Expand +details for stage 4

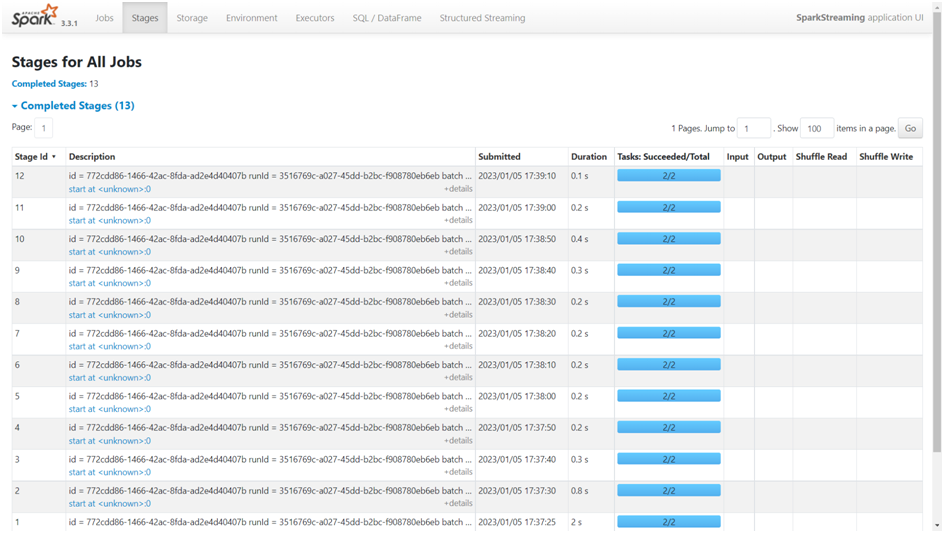(x=458, y=441)
